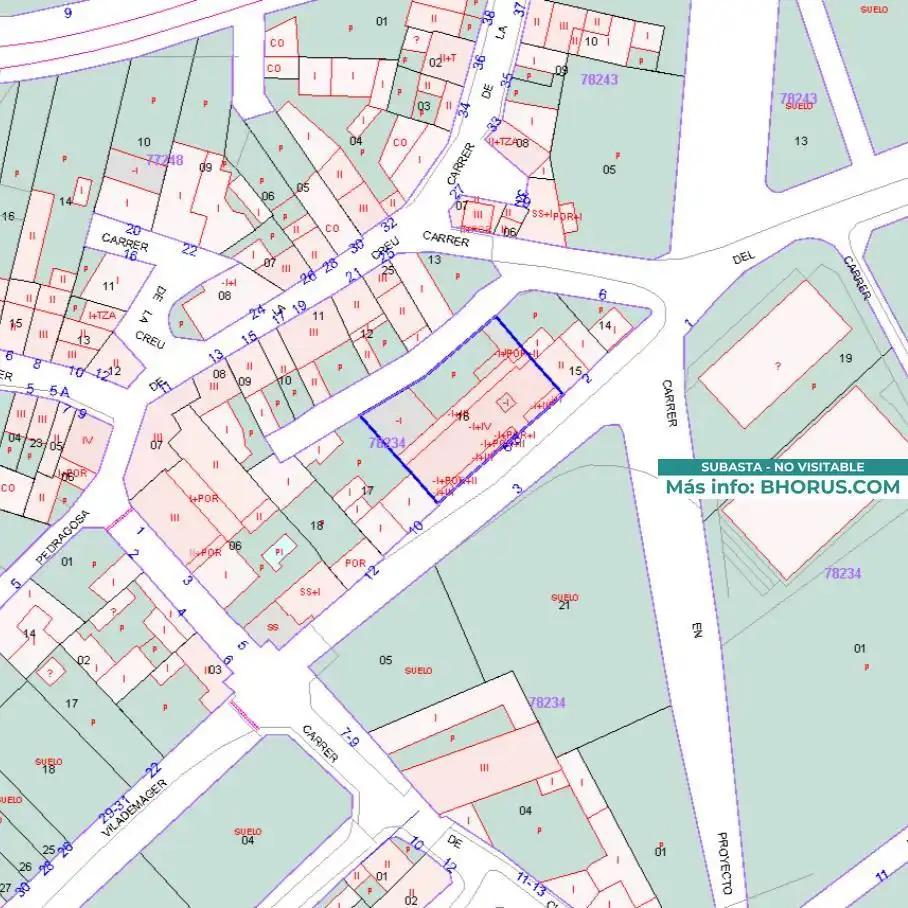This screenshot has width=908, height=908.
Task: Click the '-I+IV' building label
Action: coord(480,426)
